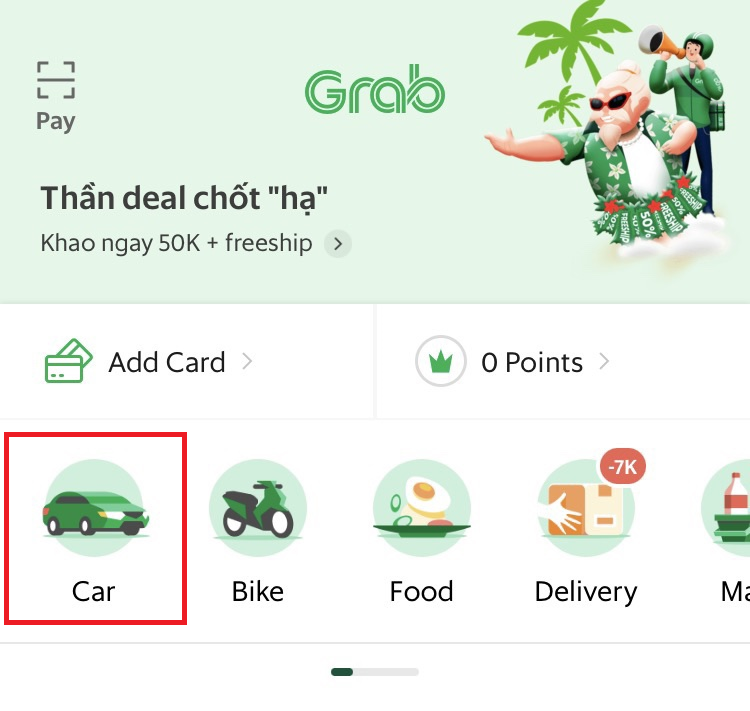Tap the -7K discount badge
750x711 pixels.
click(x=623, y=467)
